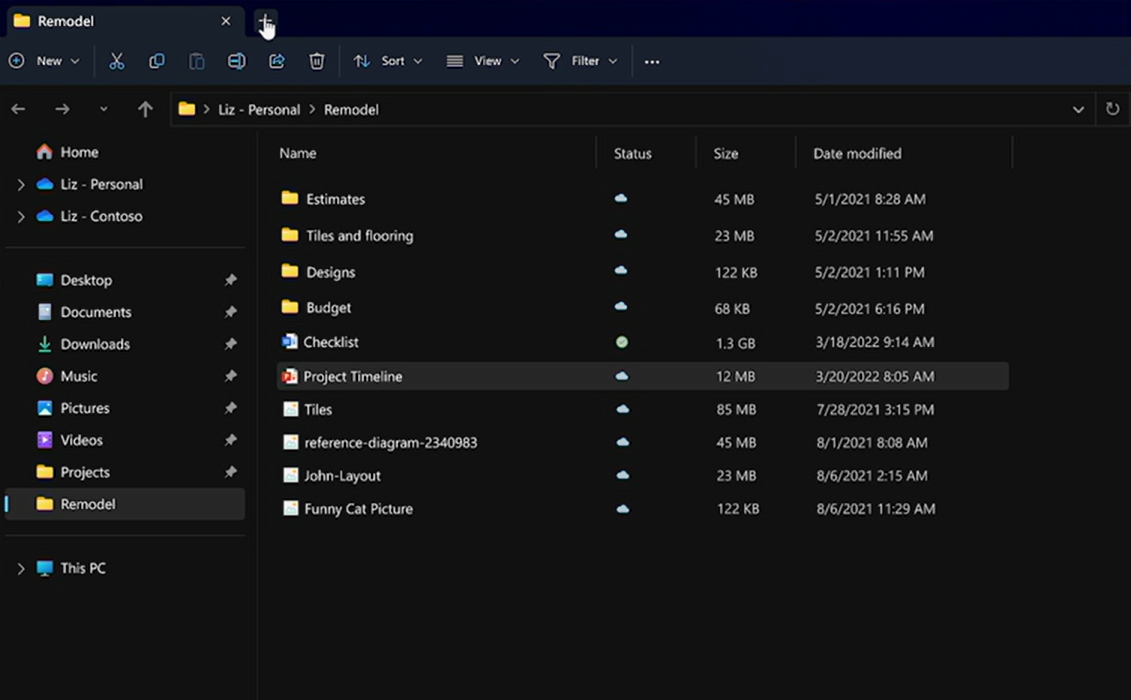Unpin Desktop using its pin icon
Screen dimensions: 1131x700
[231, 281]
